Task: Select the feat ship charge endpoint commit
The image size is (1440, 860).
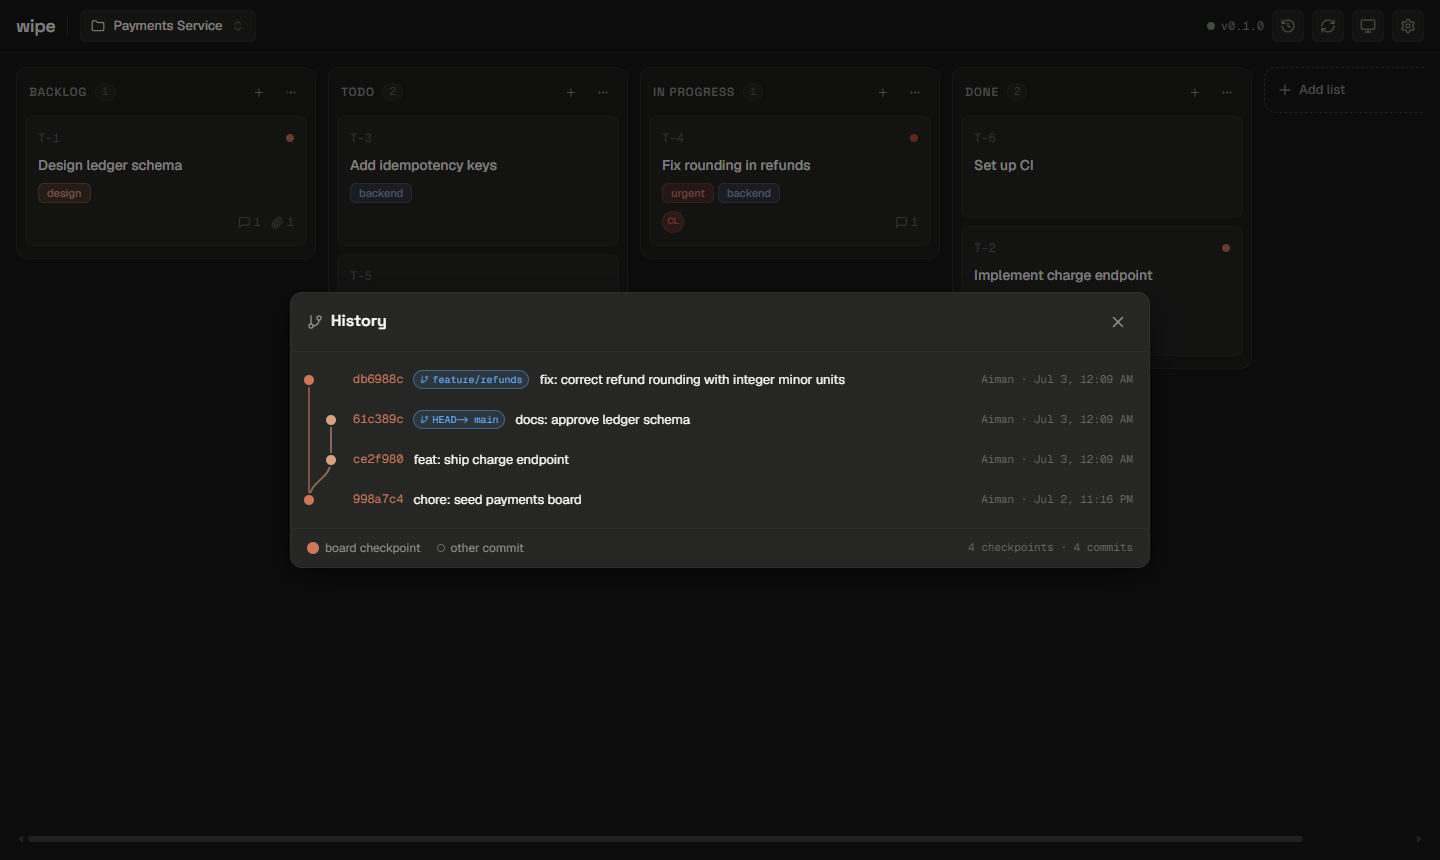Action: [x=491, y=460]
